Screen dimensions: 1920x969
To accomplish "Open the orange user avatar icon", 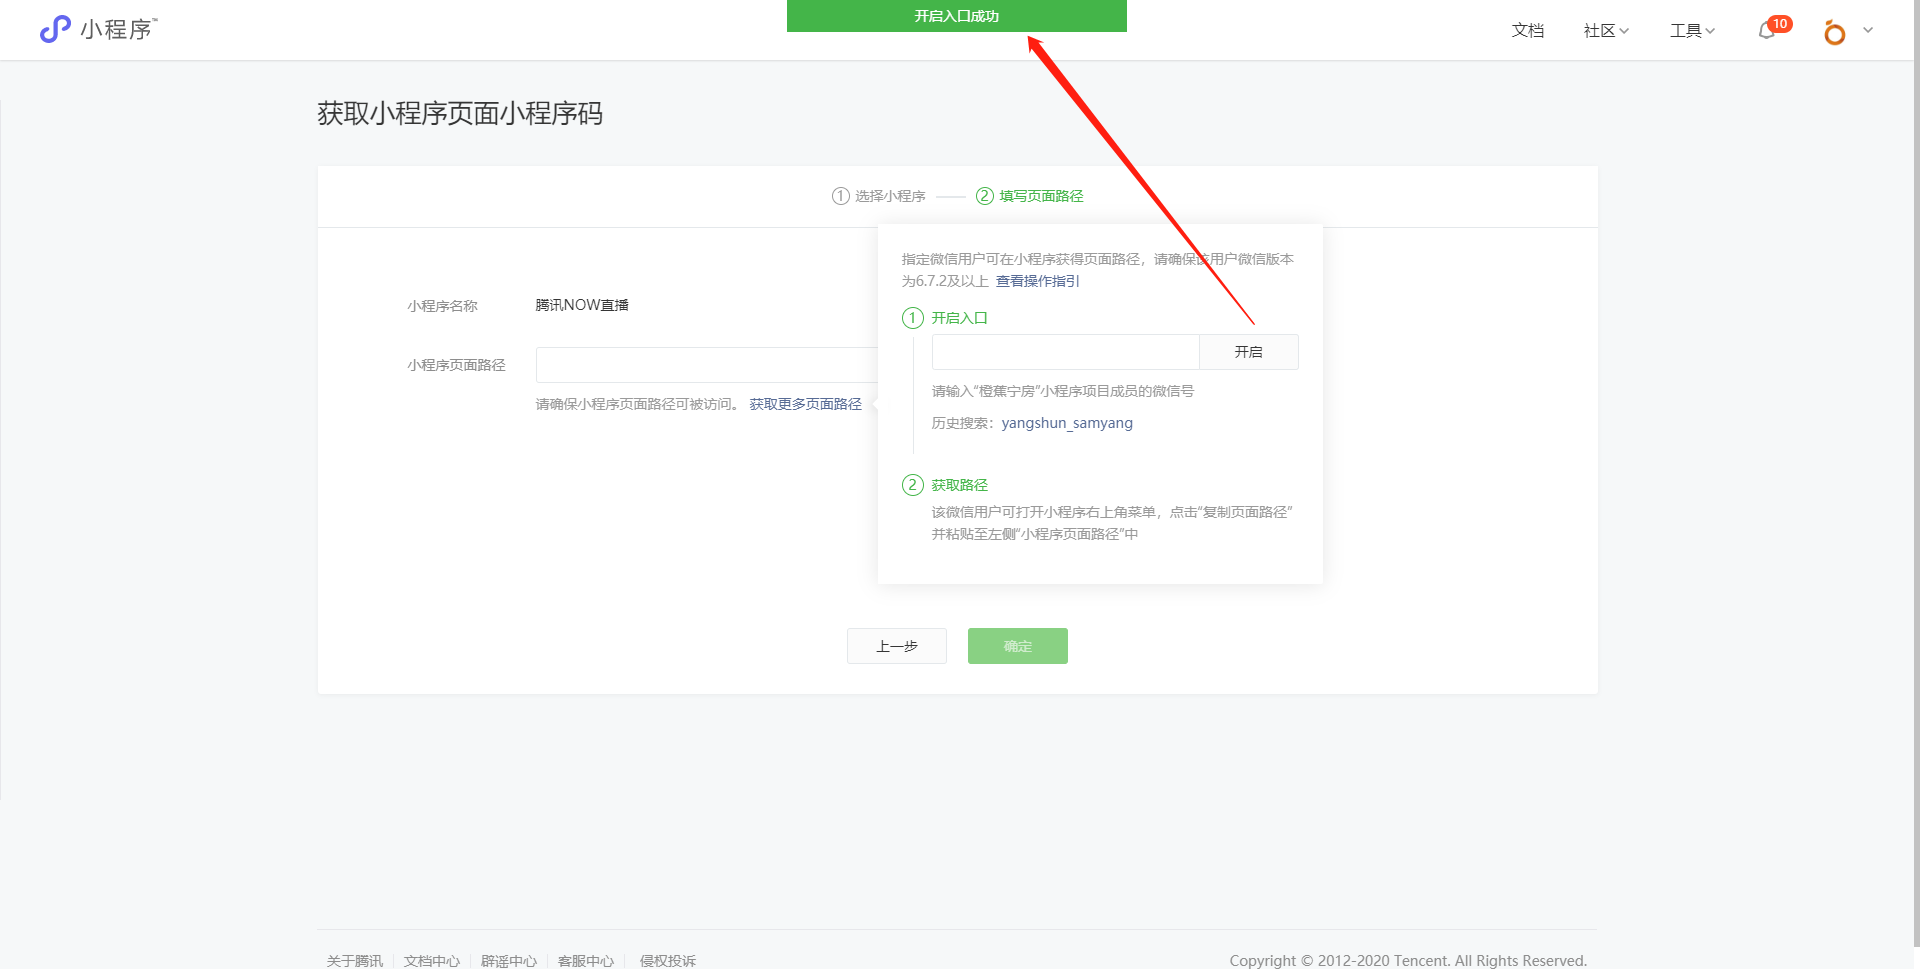I will pyautogui.click(x=1834, y=32).
